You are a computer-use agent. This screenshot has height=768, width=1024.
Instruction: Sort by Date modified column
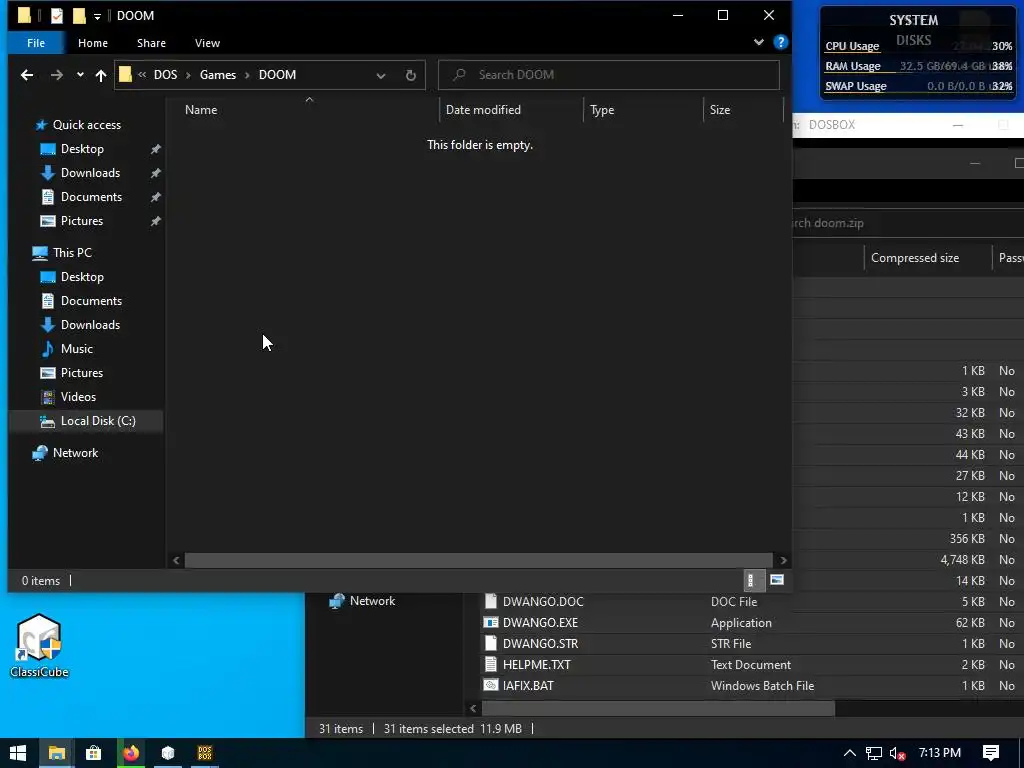(483, 110)
